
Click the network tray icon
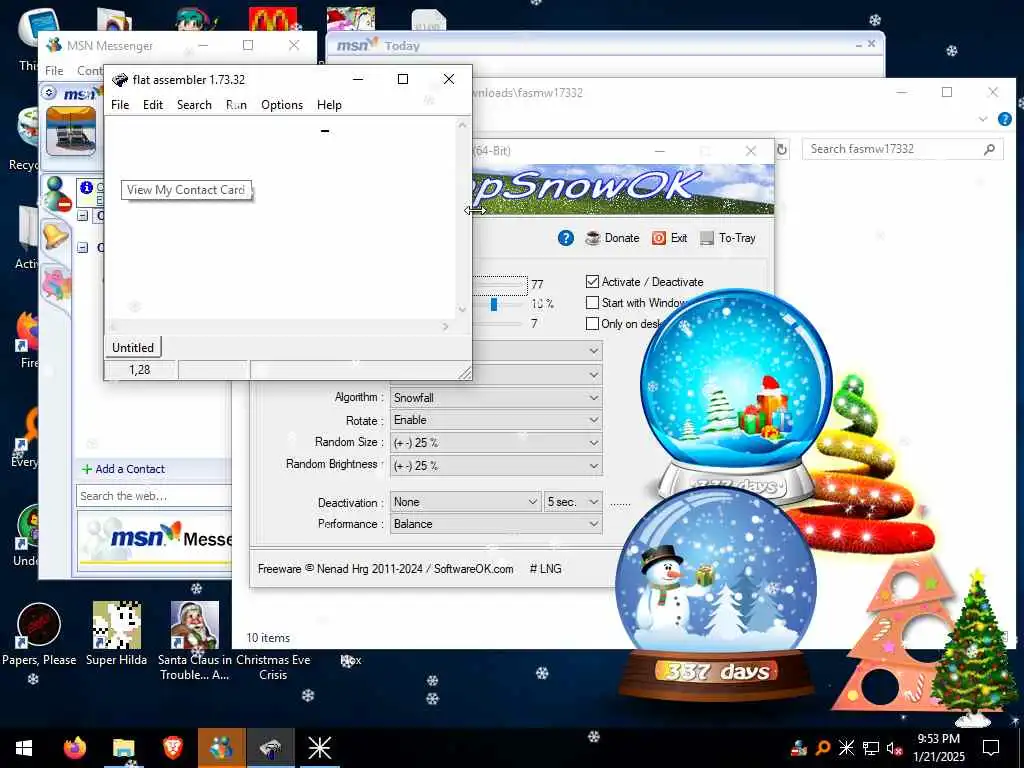pyautogui.click(x=871, y=748)
